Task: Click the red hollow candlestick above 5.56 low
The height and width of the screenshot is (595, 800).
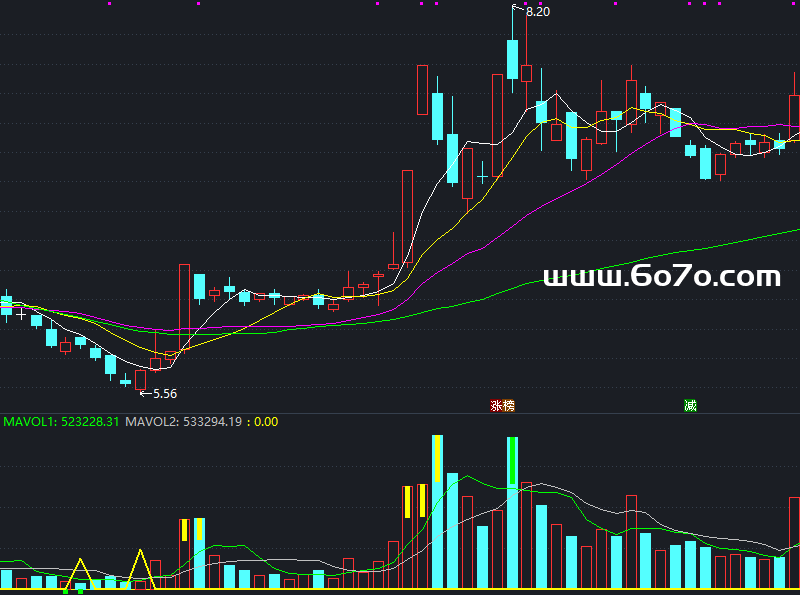Action: coord(141,380)
